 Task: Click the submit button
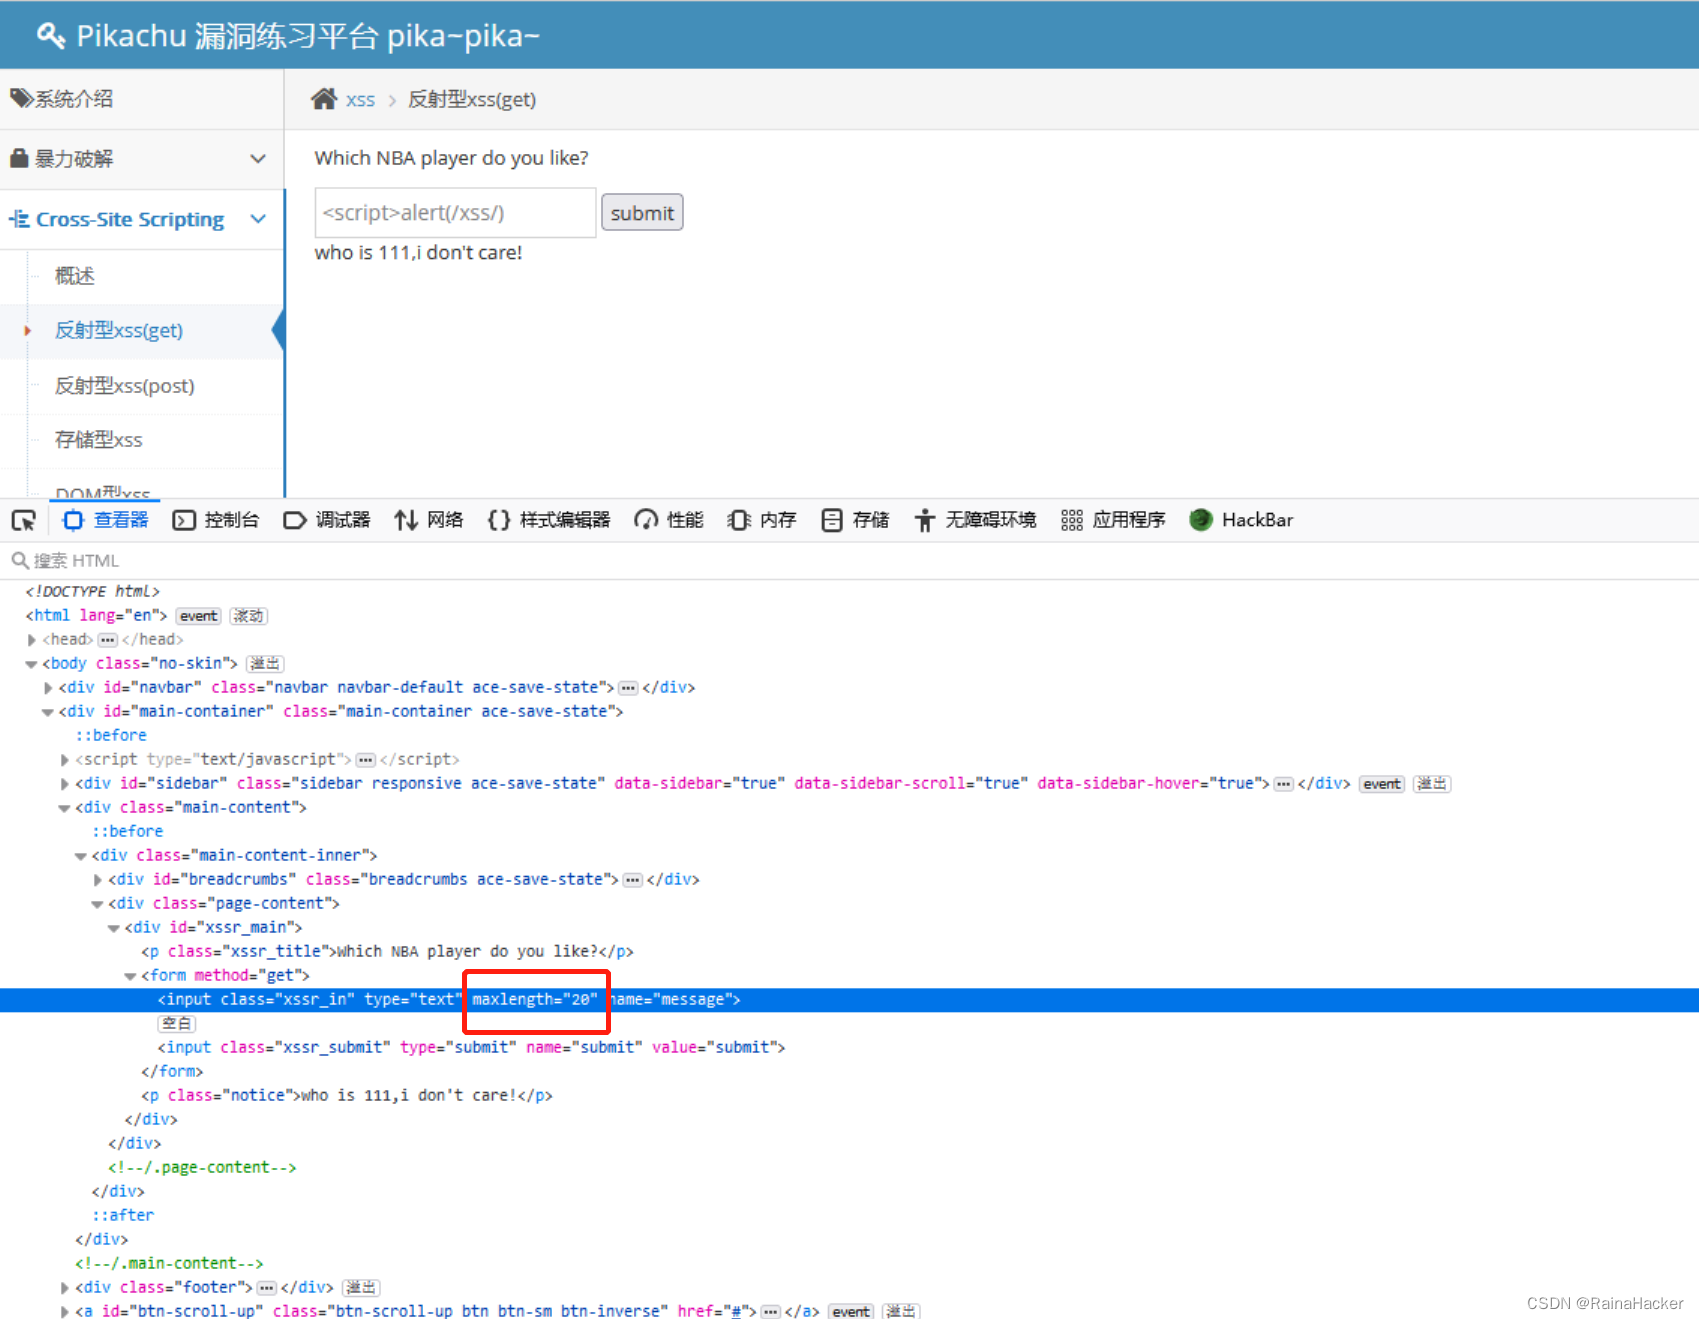click(642, 213)
